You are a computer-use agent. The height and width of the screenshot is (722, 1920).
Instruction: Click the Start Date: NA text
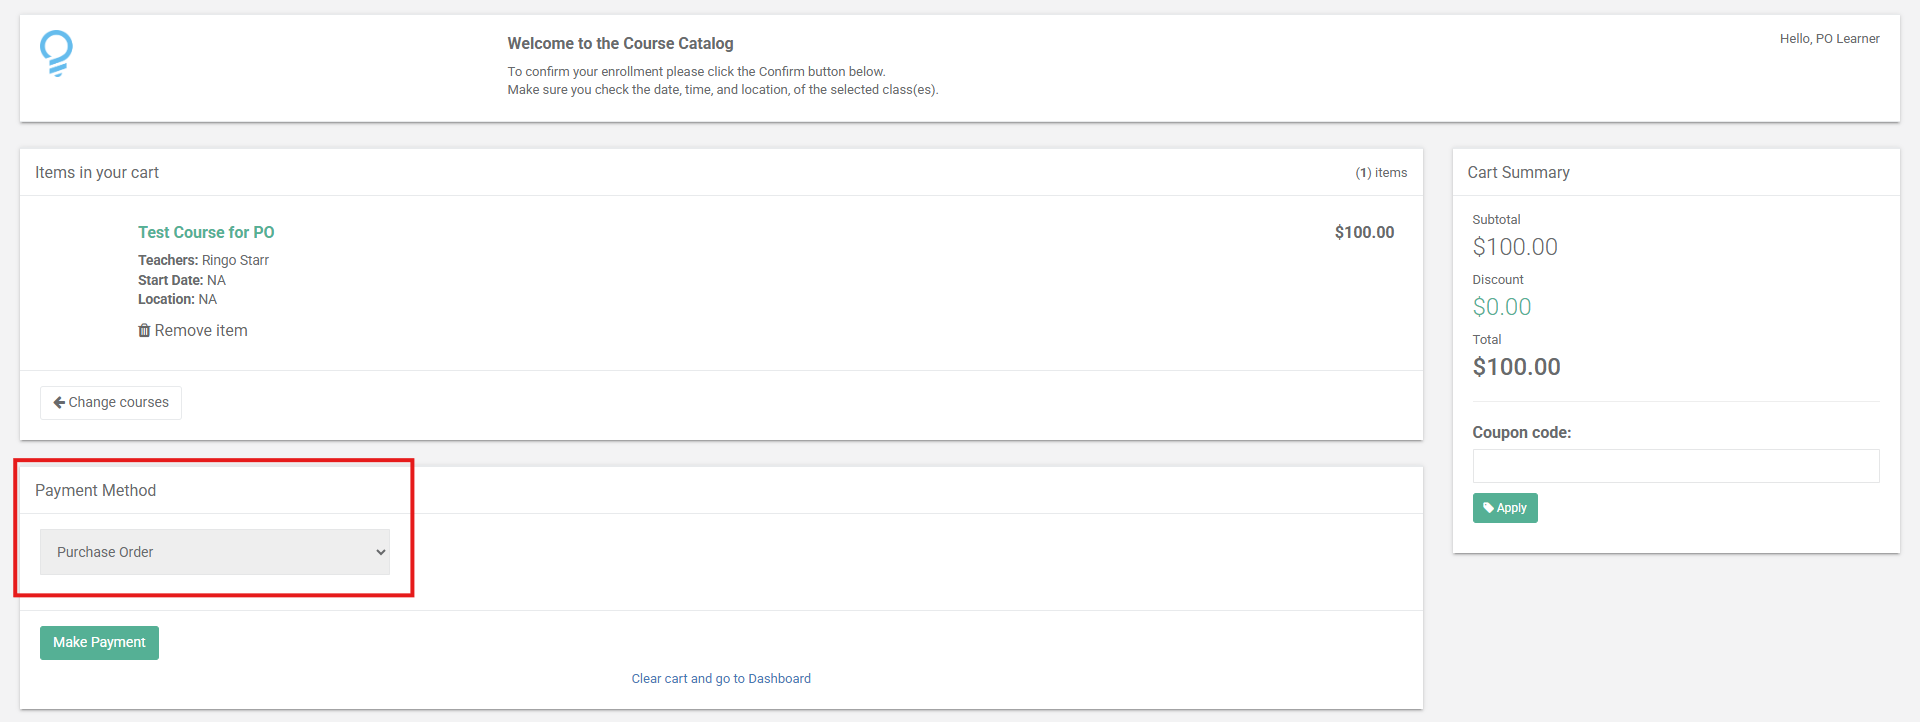click(x=182, y=280)
